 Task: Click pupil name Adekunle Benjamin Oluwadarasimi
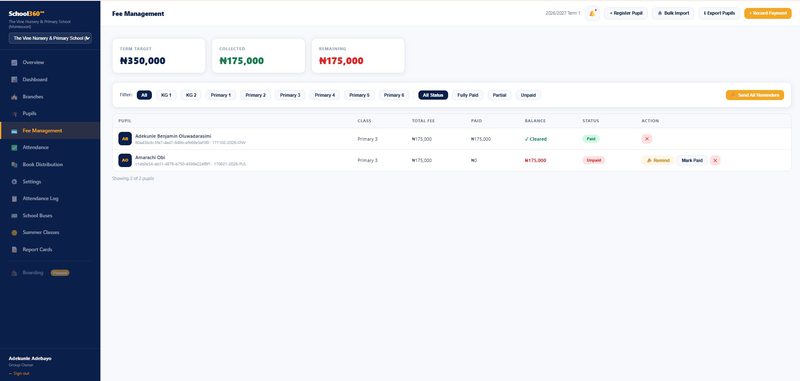[x=173, y=136]
